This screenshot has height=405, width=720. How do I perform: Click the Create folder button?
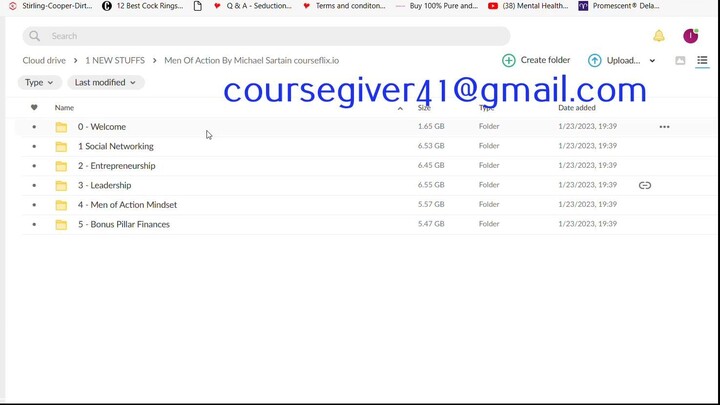coord(536,60)
